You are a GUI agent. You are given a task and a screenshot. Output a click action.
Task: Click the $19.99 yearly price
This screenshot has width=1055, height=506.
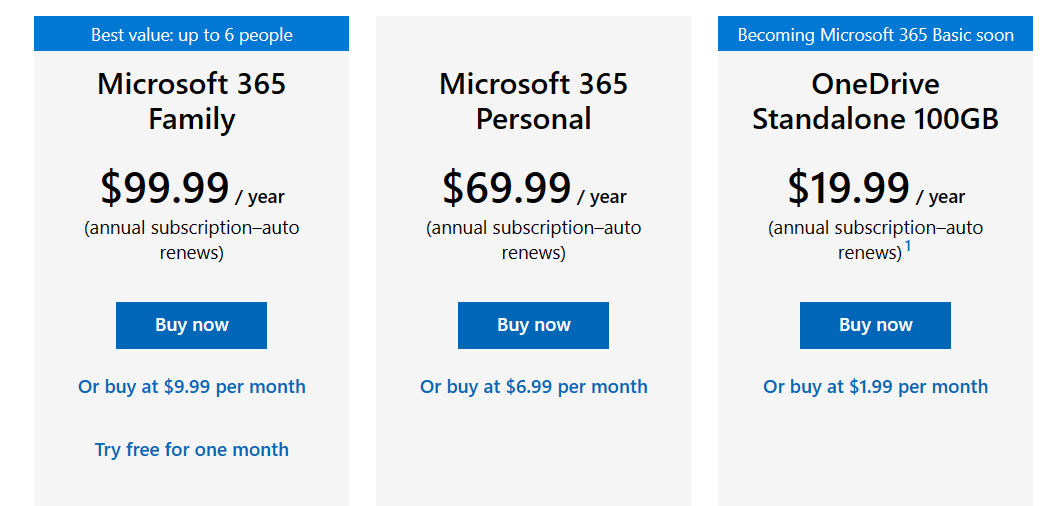[x=848, y=188]
